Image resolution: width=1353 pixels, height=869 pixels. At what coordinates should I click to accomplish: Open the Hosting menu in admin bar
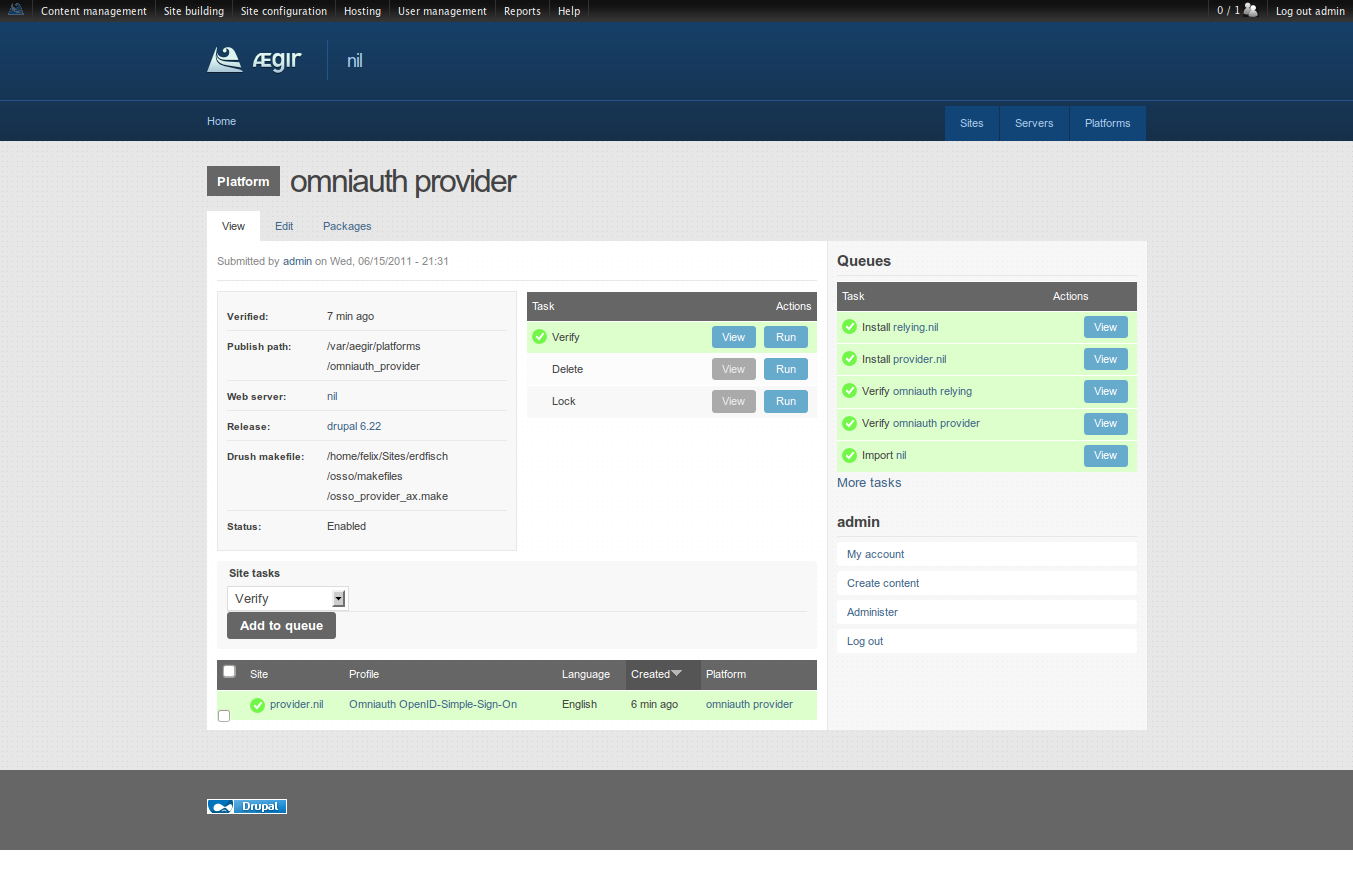[x=362, y=11]
